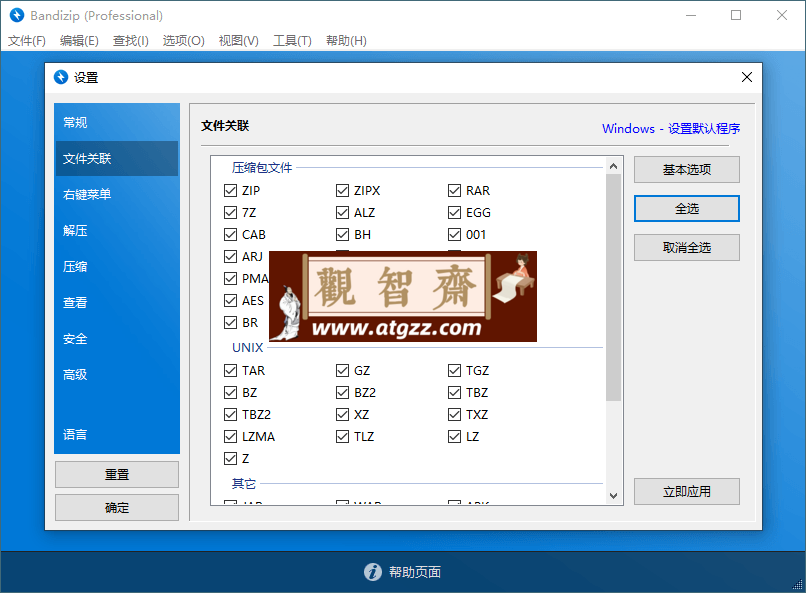Switch to the 压缩 settings tab
Viewport: 806px width, 593px height.
117,266
